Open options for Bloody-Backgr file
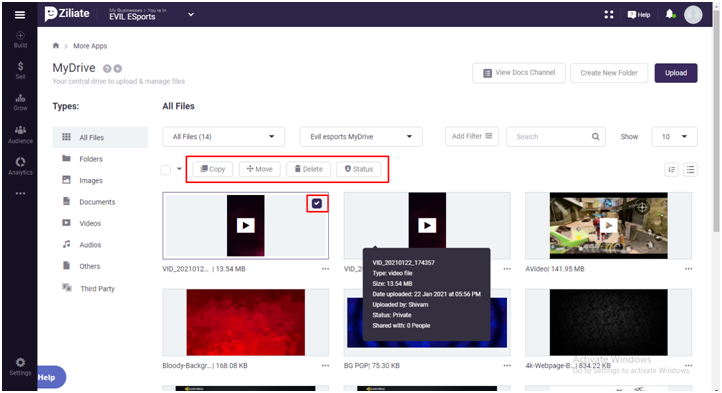This screenshot has height=393, width=722. [x=326, y=366]
